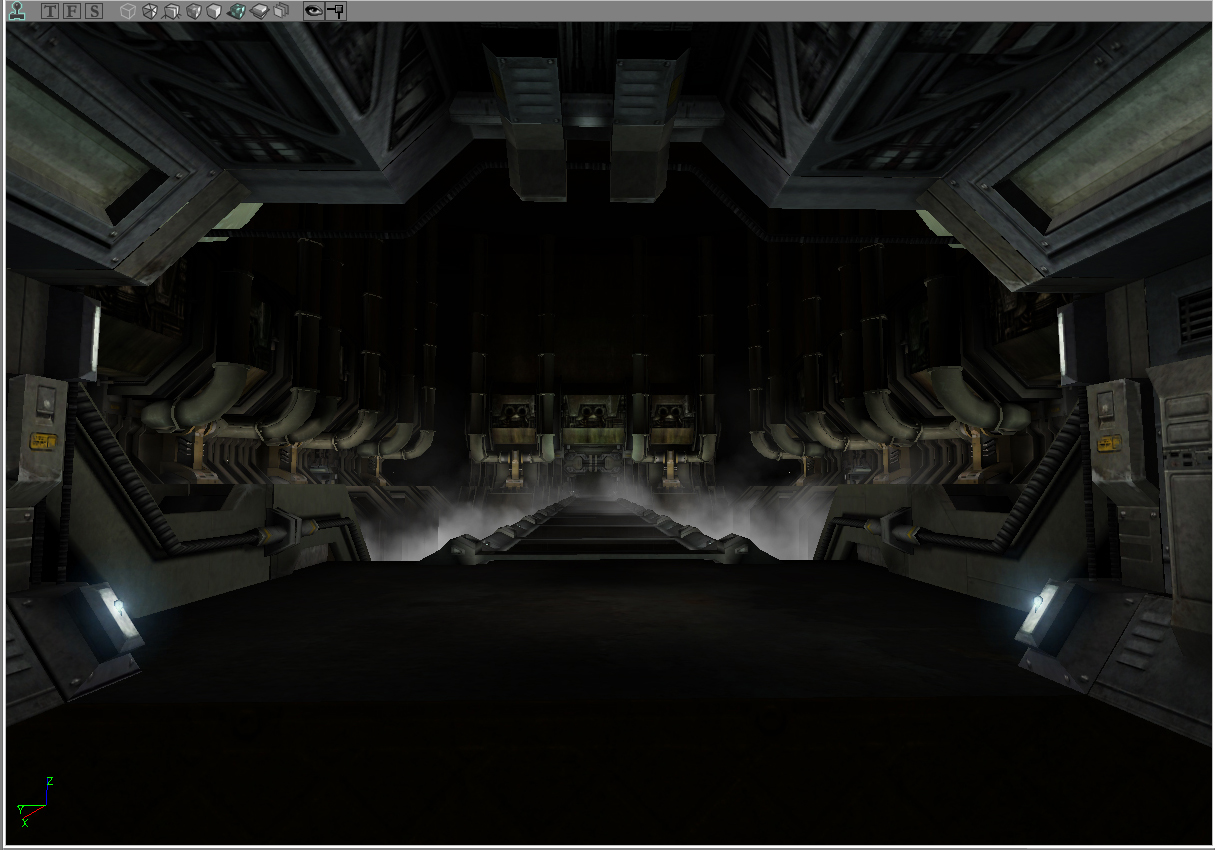Click the fourth shaded cube view icon

coord(193,11)
